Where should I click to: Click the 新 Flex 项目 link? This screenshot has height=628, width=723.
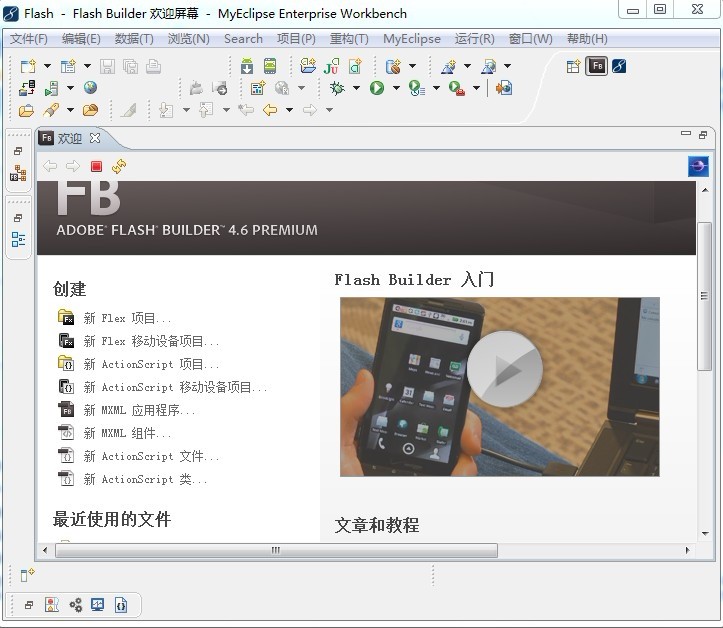click(x=127, y=318)
